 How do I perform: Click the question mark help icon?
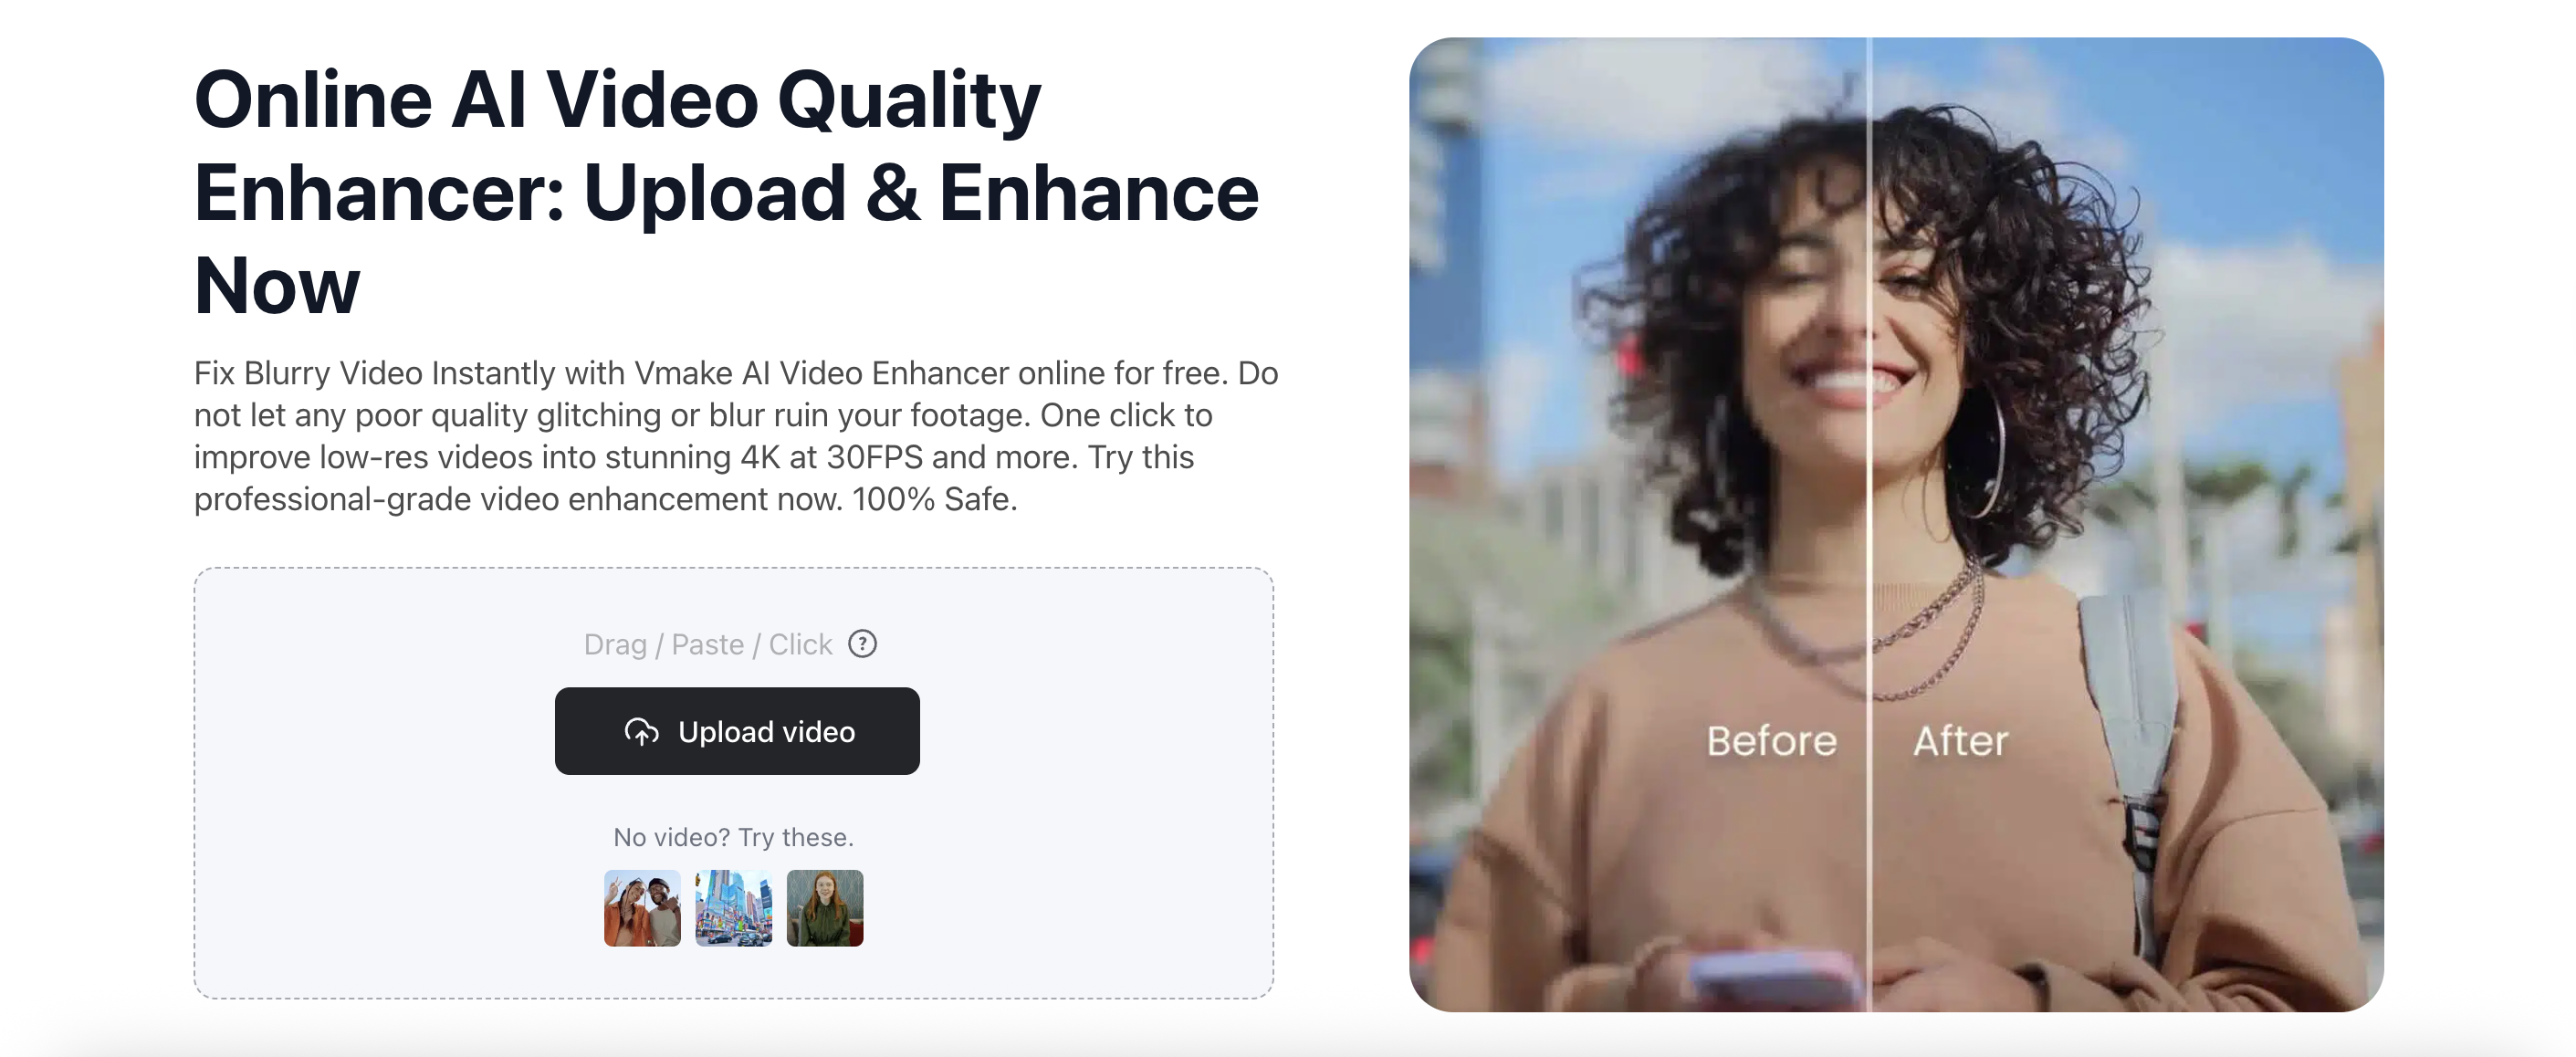click(x=862, y=643)
